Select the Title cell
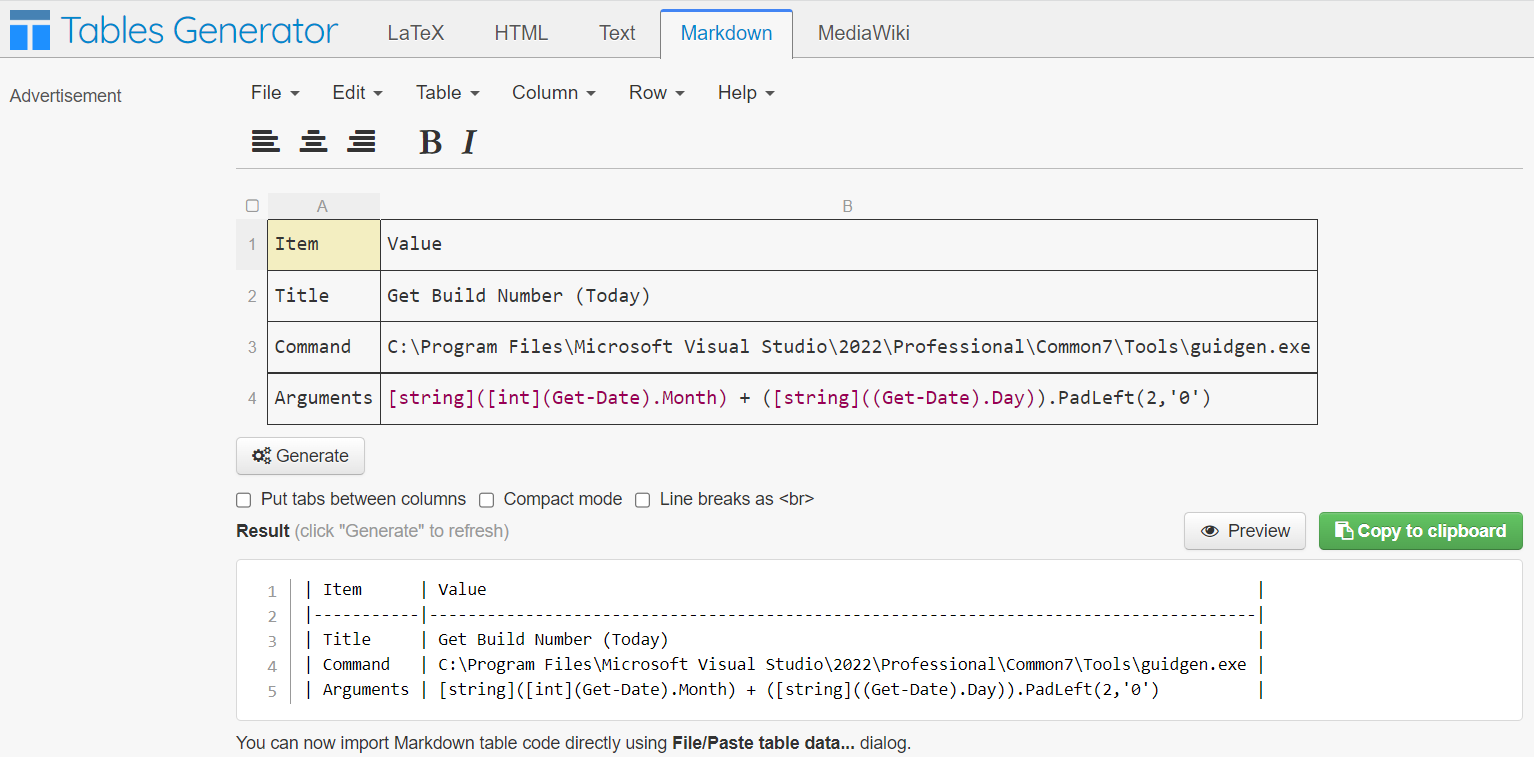This screenshot has width=1534, height=757. (324, 296)
